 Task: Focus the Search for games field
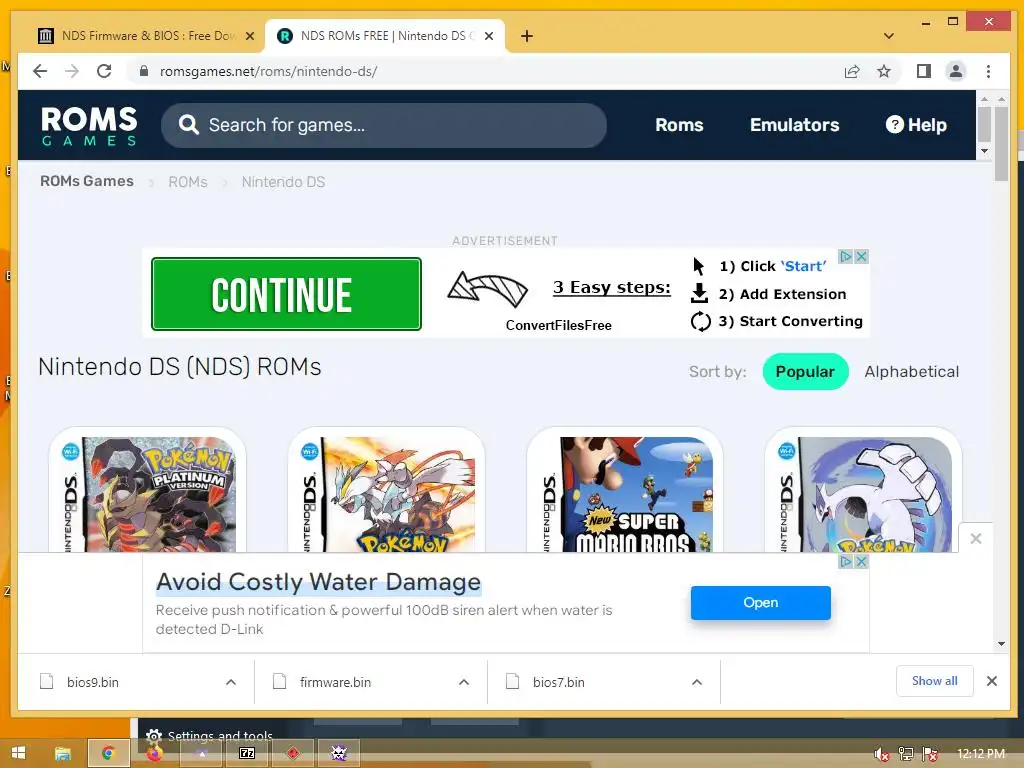(x=384, y=125)
